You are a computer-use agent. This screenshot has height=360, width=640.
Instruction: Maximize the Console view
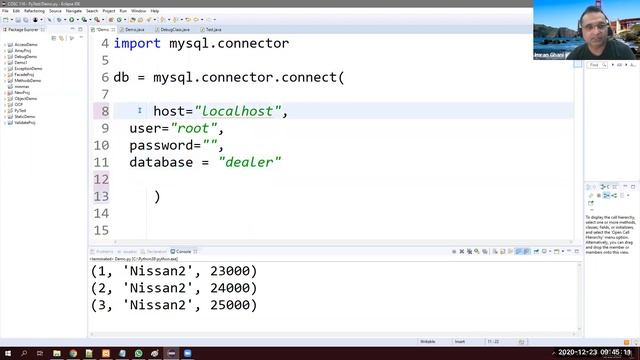pyautogui.click(x=577, y=251)
